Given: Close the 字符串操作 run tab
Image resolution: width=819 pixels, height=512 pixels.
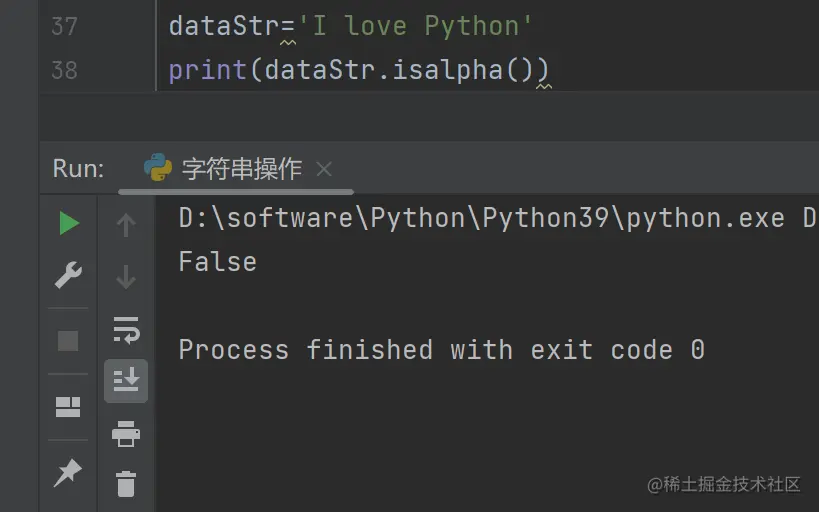Looking at the screenshot, I should pyautogui.click(x=323, y=169).
